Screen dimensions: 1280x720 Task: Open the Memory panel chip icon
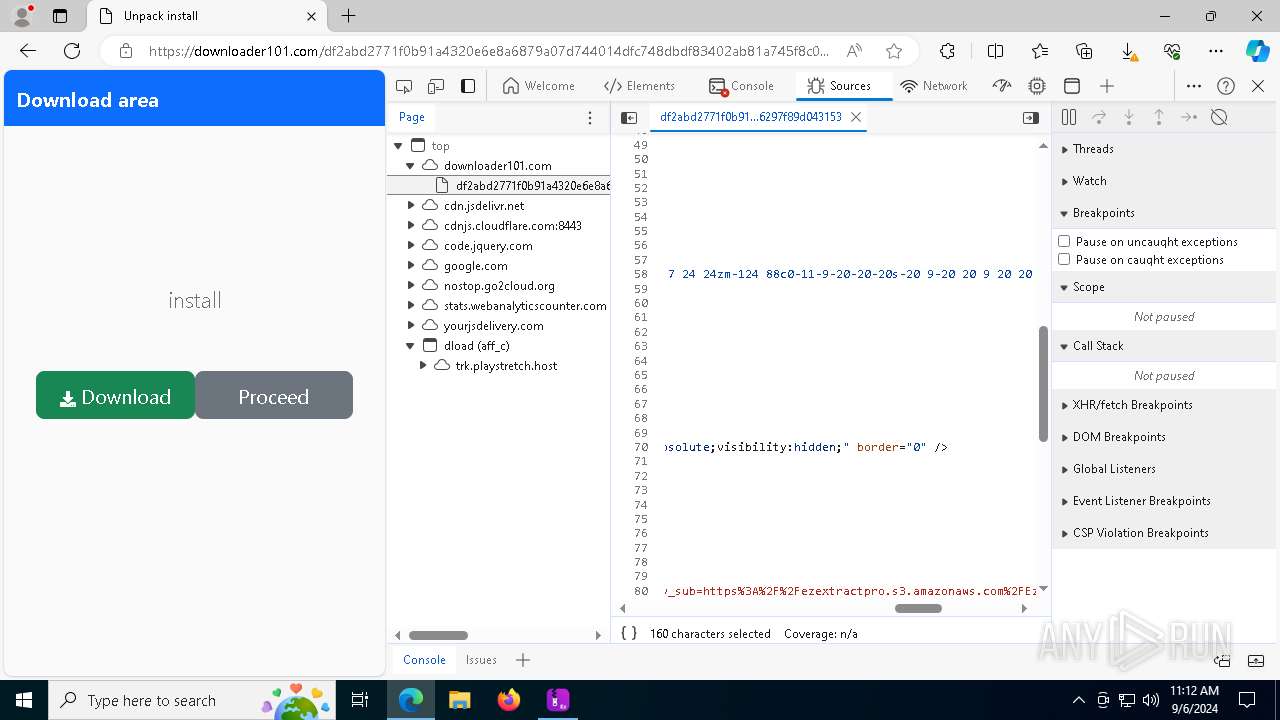pos(1037,86)
